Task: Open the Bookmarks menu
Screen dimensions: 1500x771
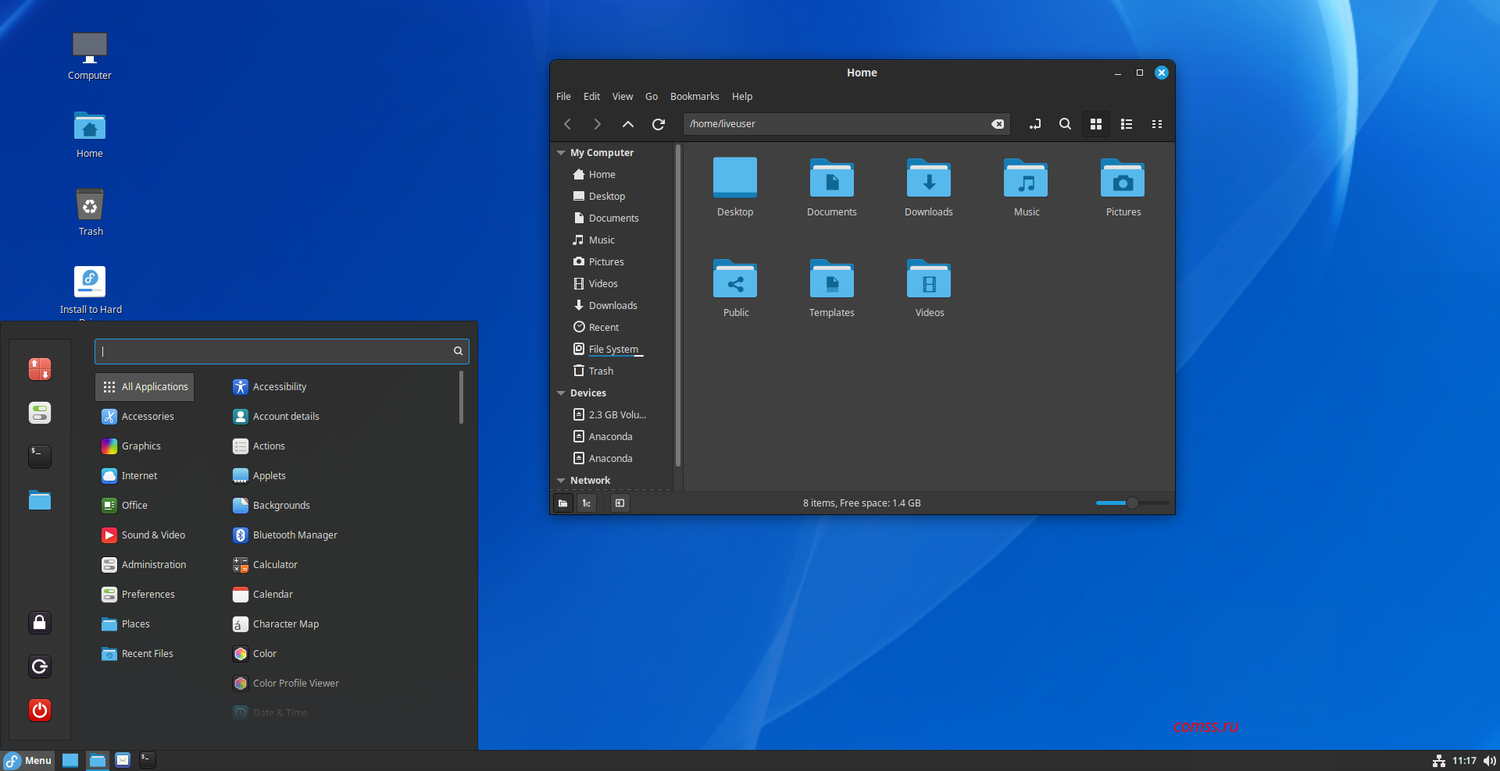Action: pyautogui.click(x=694, y=97)
